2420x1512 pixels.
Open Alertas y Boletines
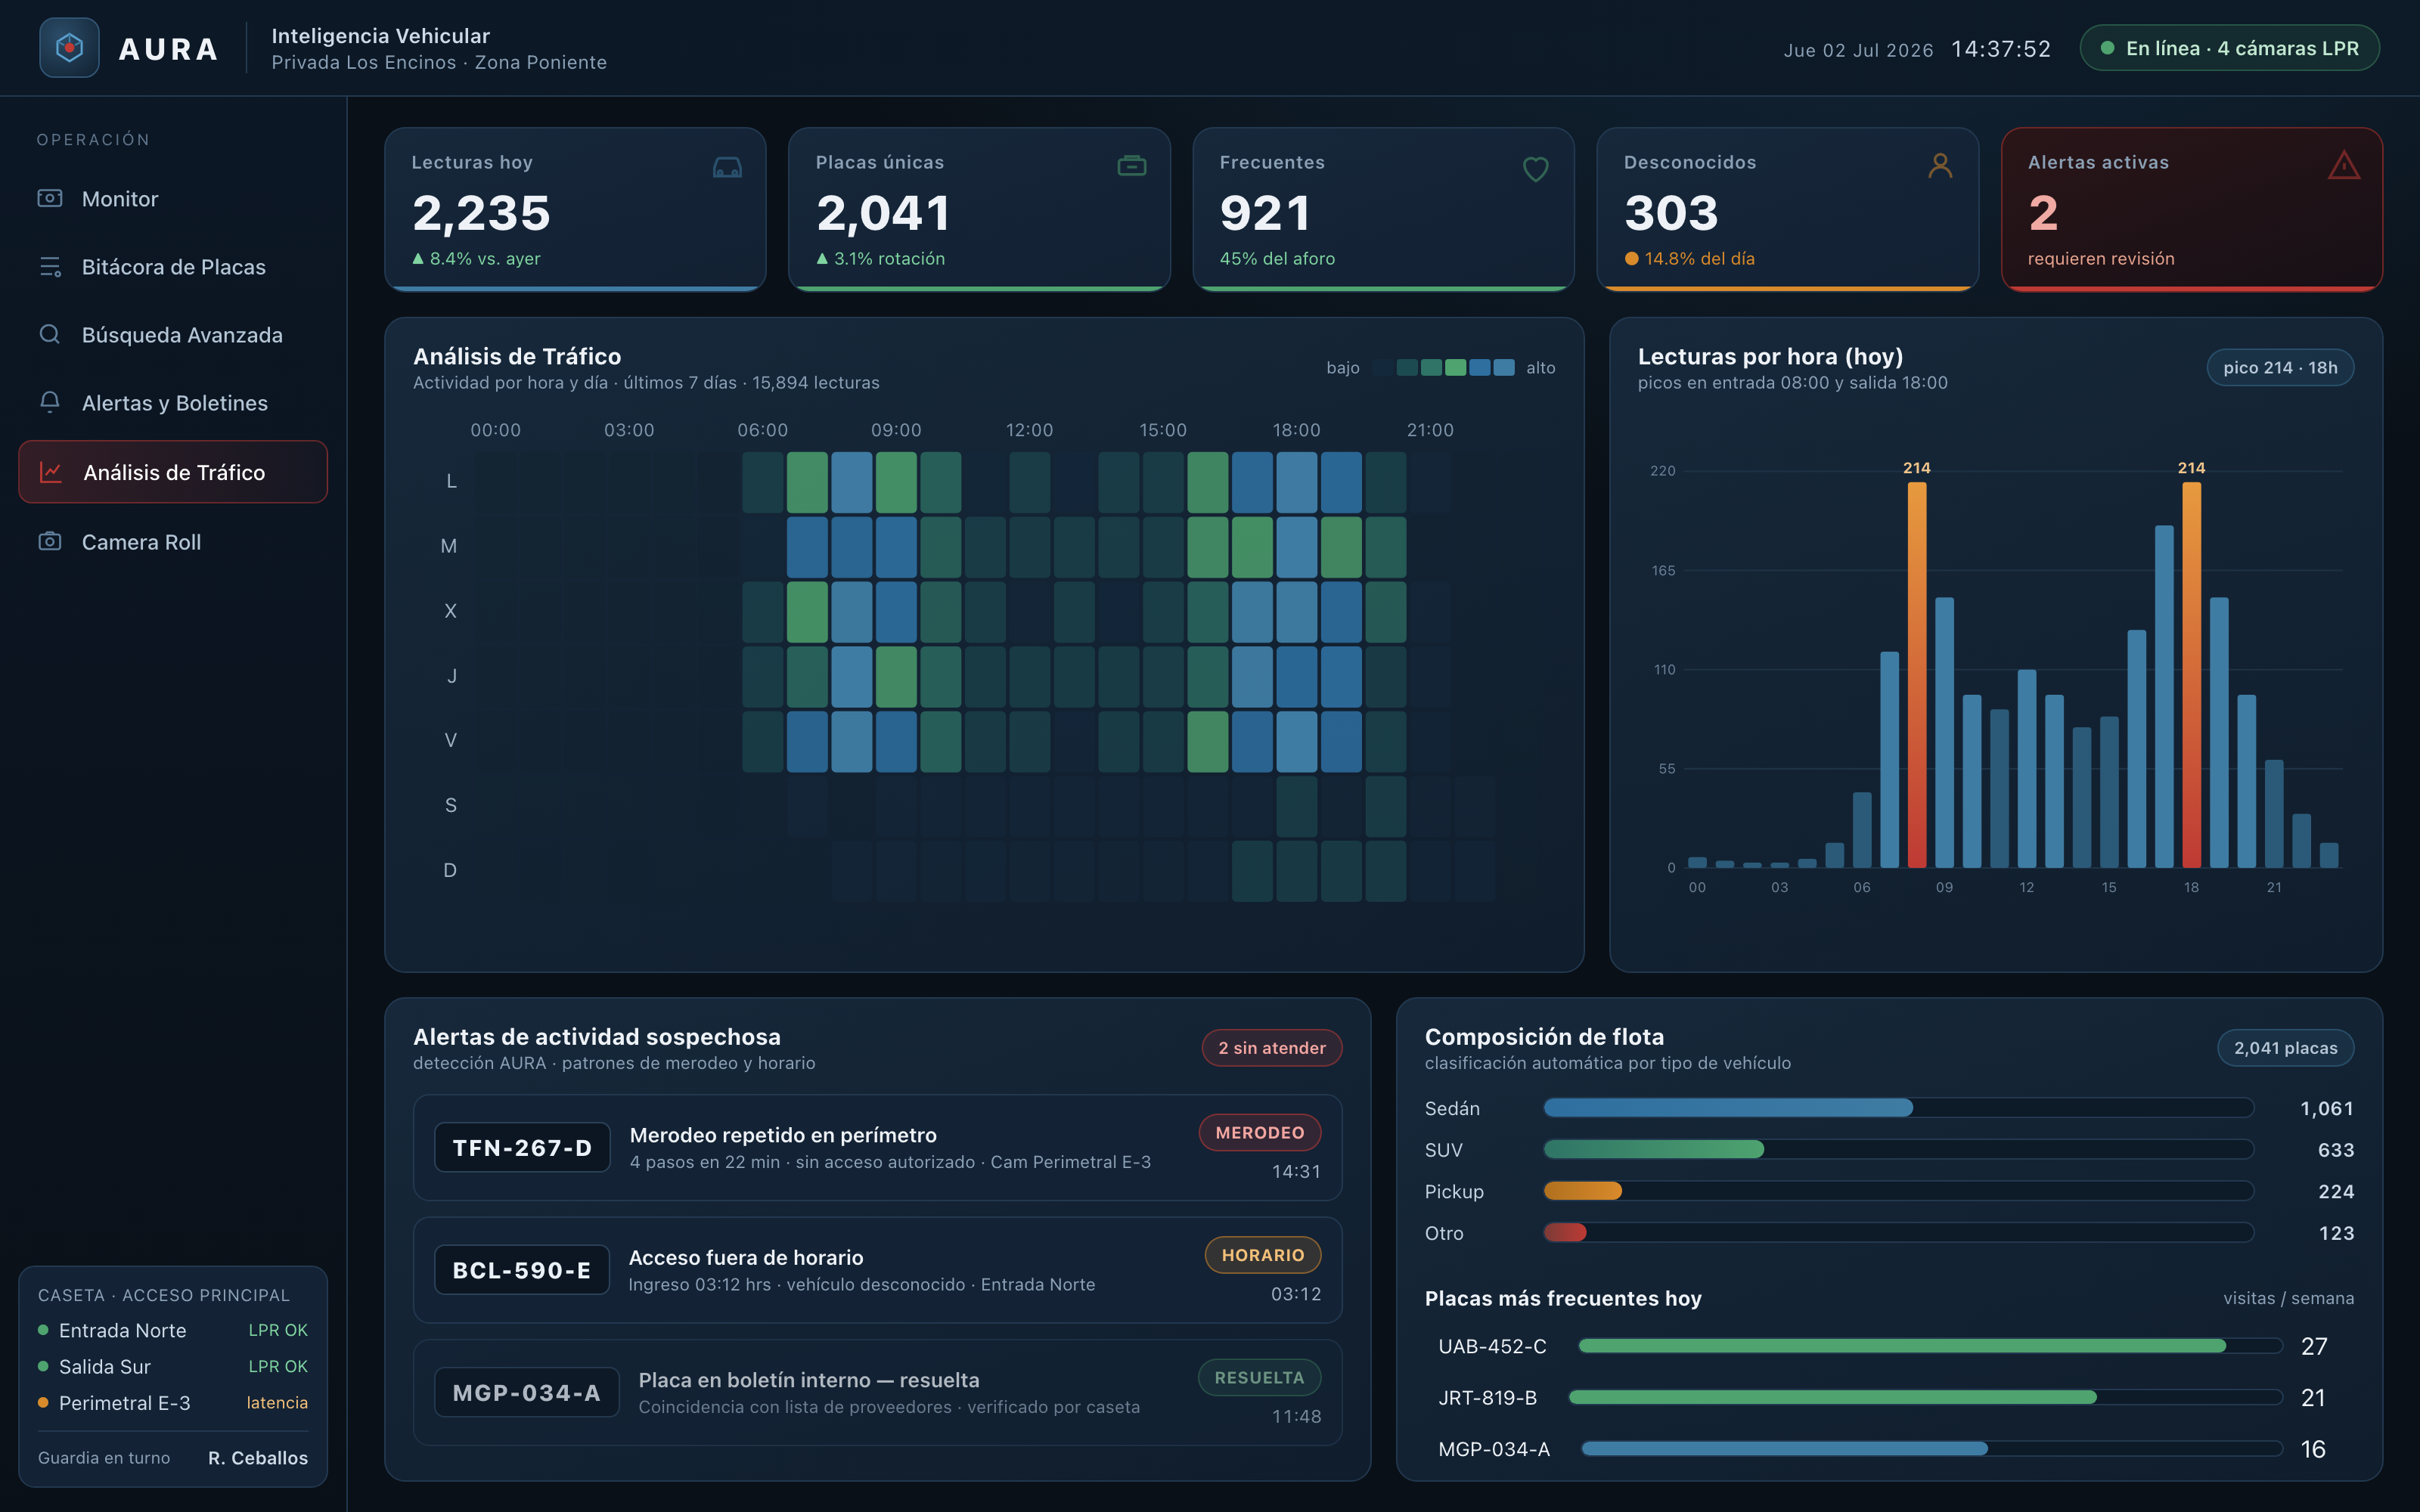pyautogui.click(x=173, y=402)
